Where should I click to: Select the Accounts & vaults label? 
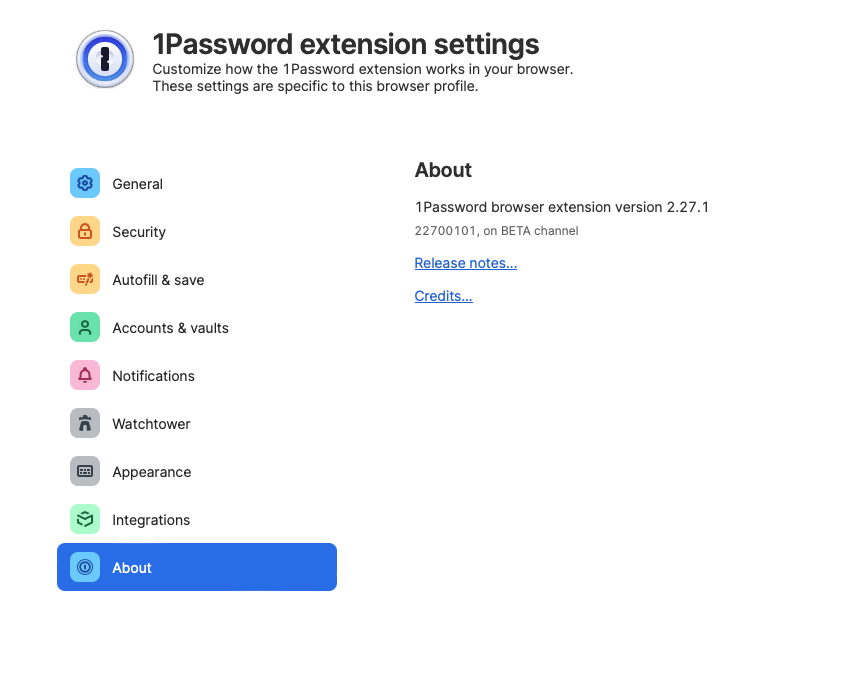click(170, 328)
